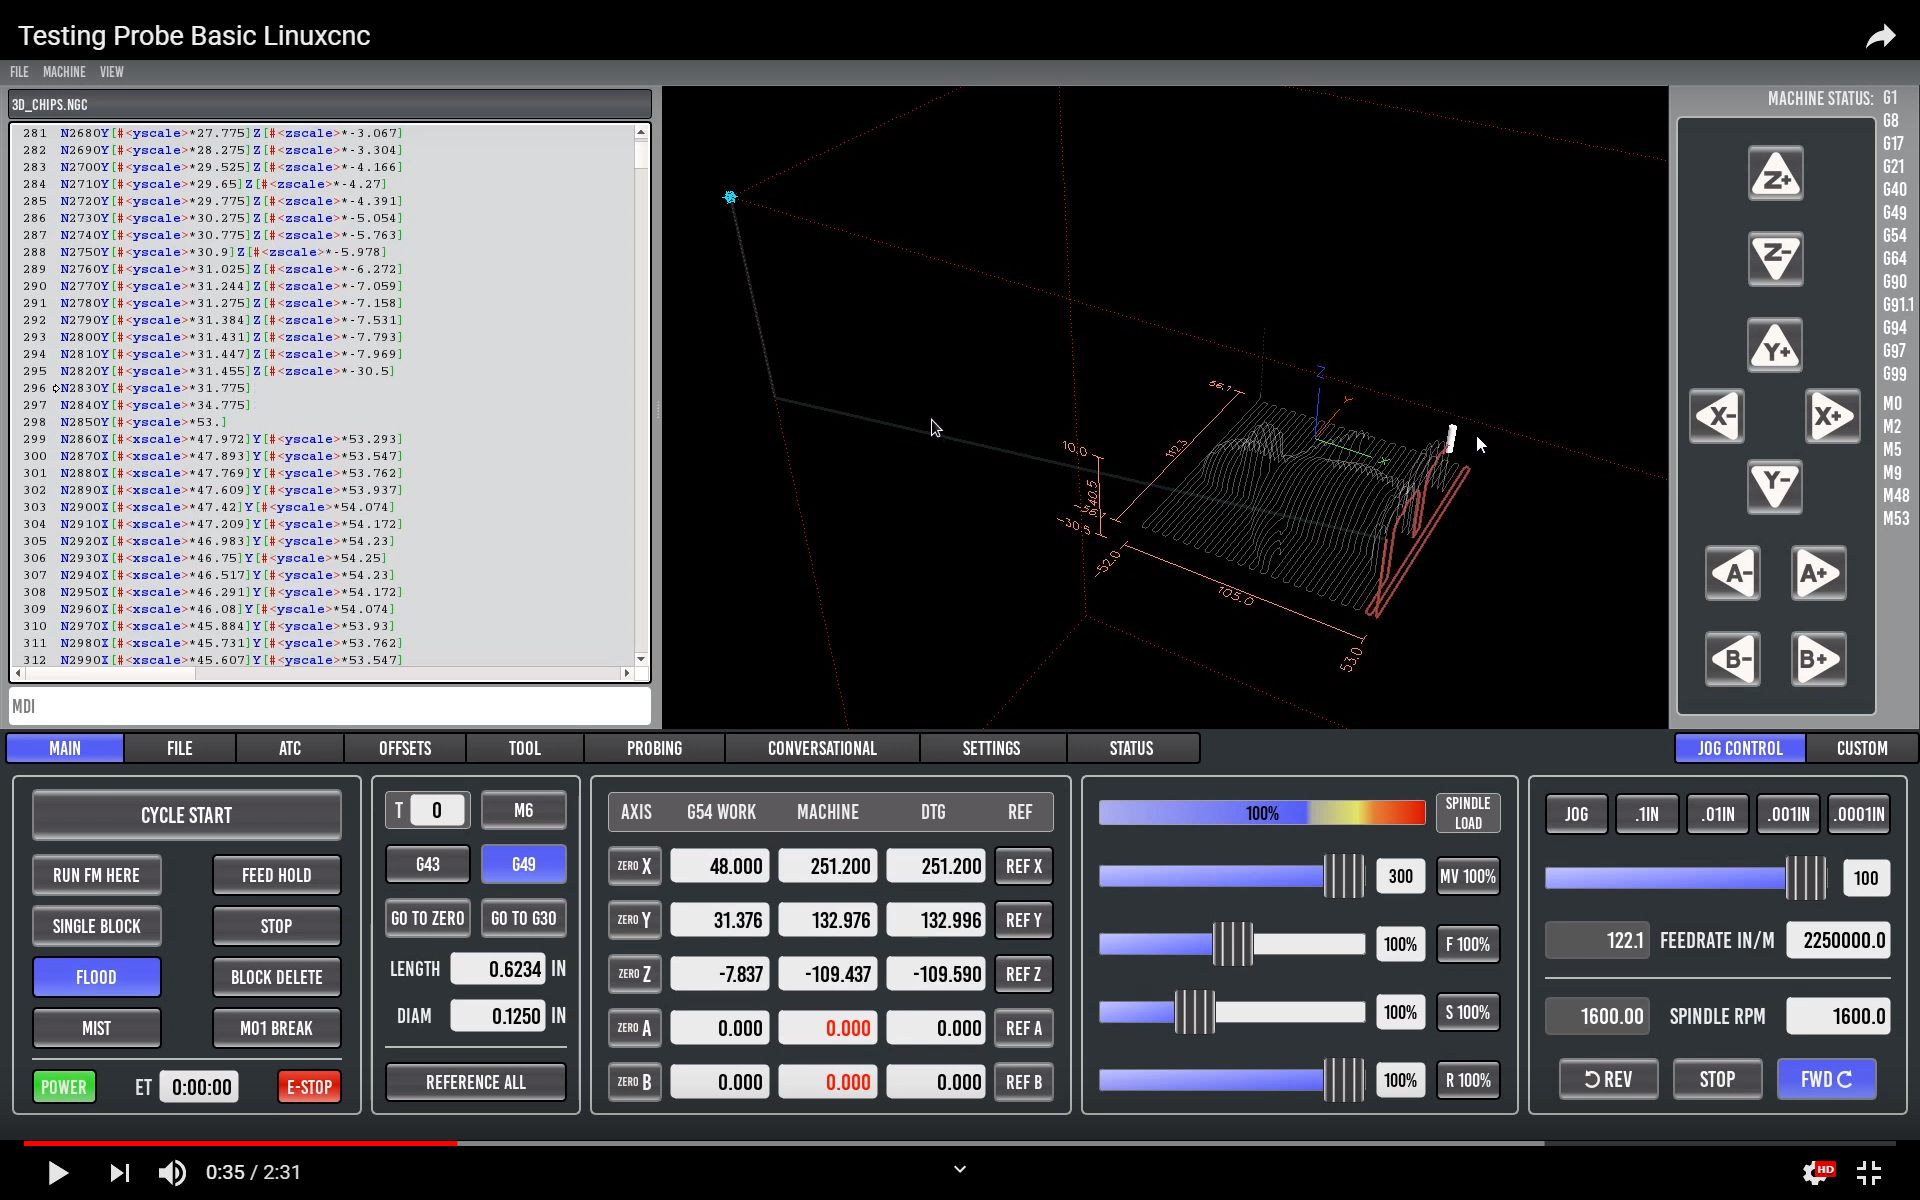The image size is (1920, 1200).
Task: Click RUN FM HERE
Action: pos(97,875)
